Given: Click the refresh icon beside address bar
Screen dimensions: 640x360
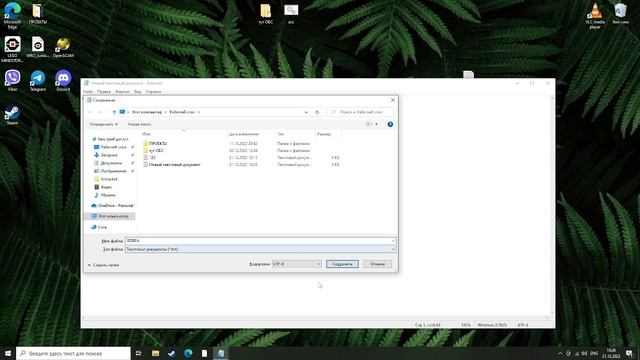Looking at the screenshot, I should (x=317, y=112).
